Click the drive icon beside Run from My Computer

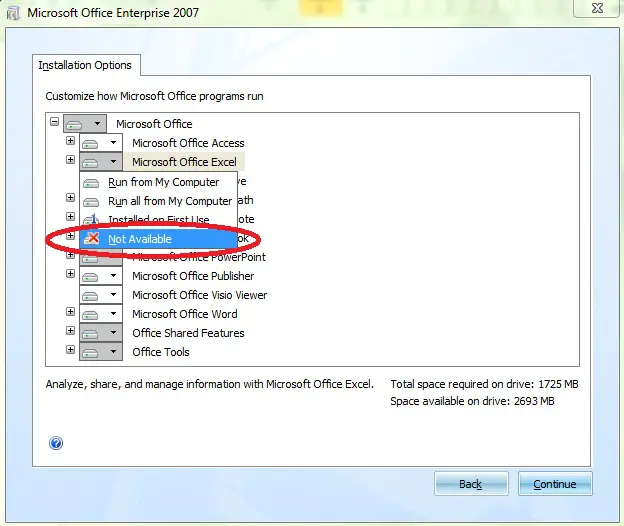[91, 183]
